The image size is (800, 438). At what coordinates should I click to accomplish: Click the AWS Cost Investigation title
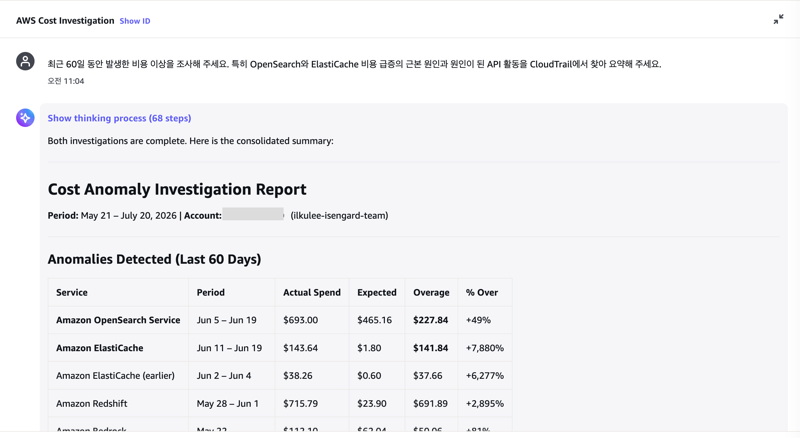65,20
